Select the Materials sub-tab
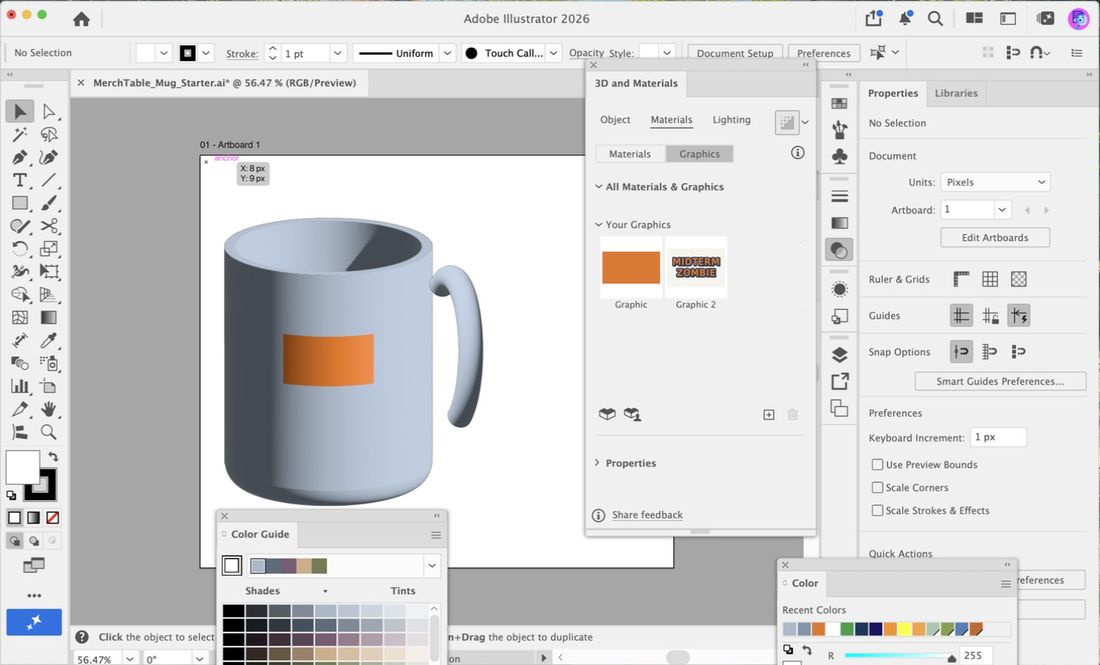Viewport: 1100px width, 665px height. click(x=630, y=154)
